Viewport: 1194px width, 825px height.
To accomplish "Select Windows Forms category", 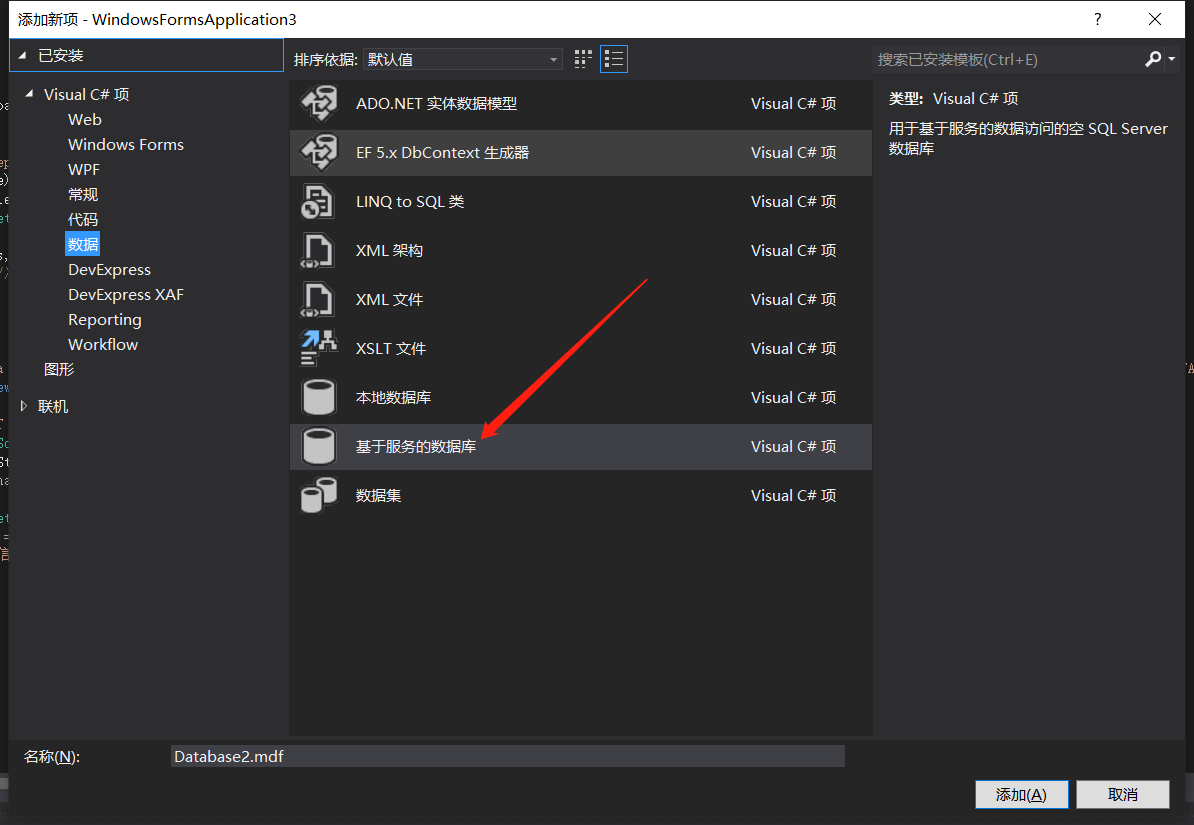I will click(126, 145).
